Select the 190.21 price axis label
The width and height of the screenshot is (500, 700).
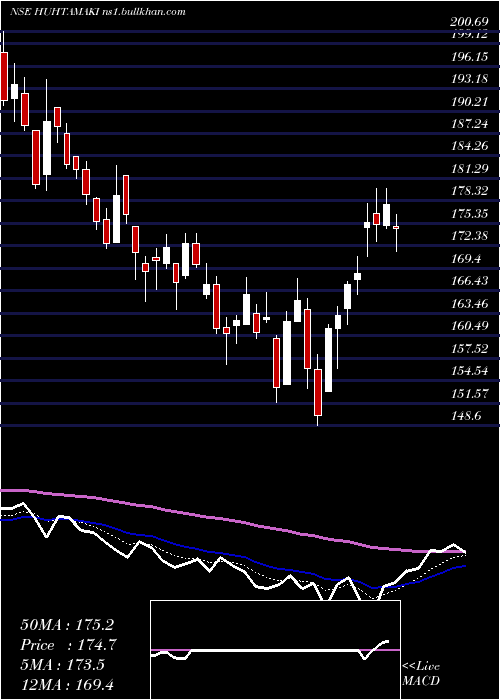(471, 102)
